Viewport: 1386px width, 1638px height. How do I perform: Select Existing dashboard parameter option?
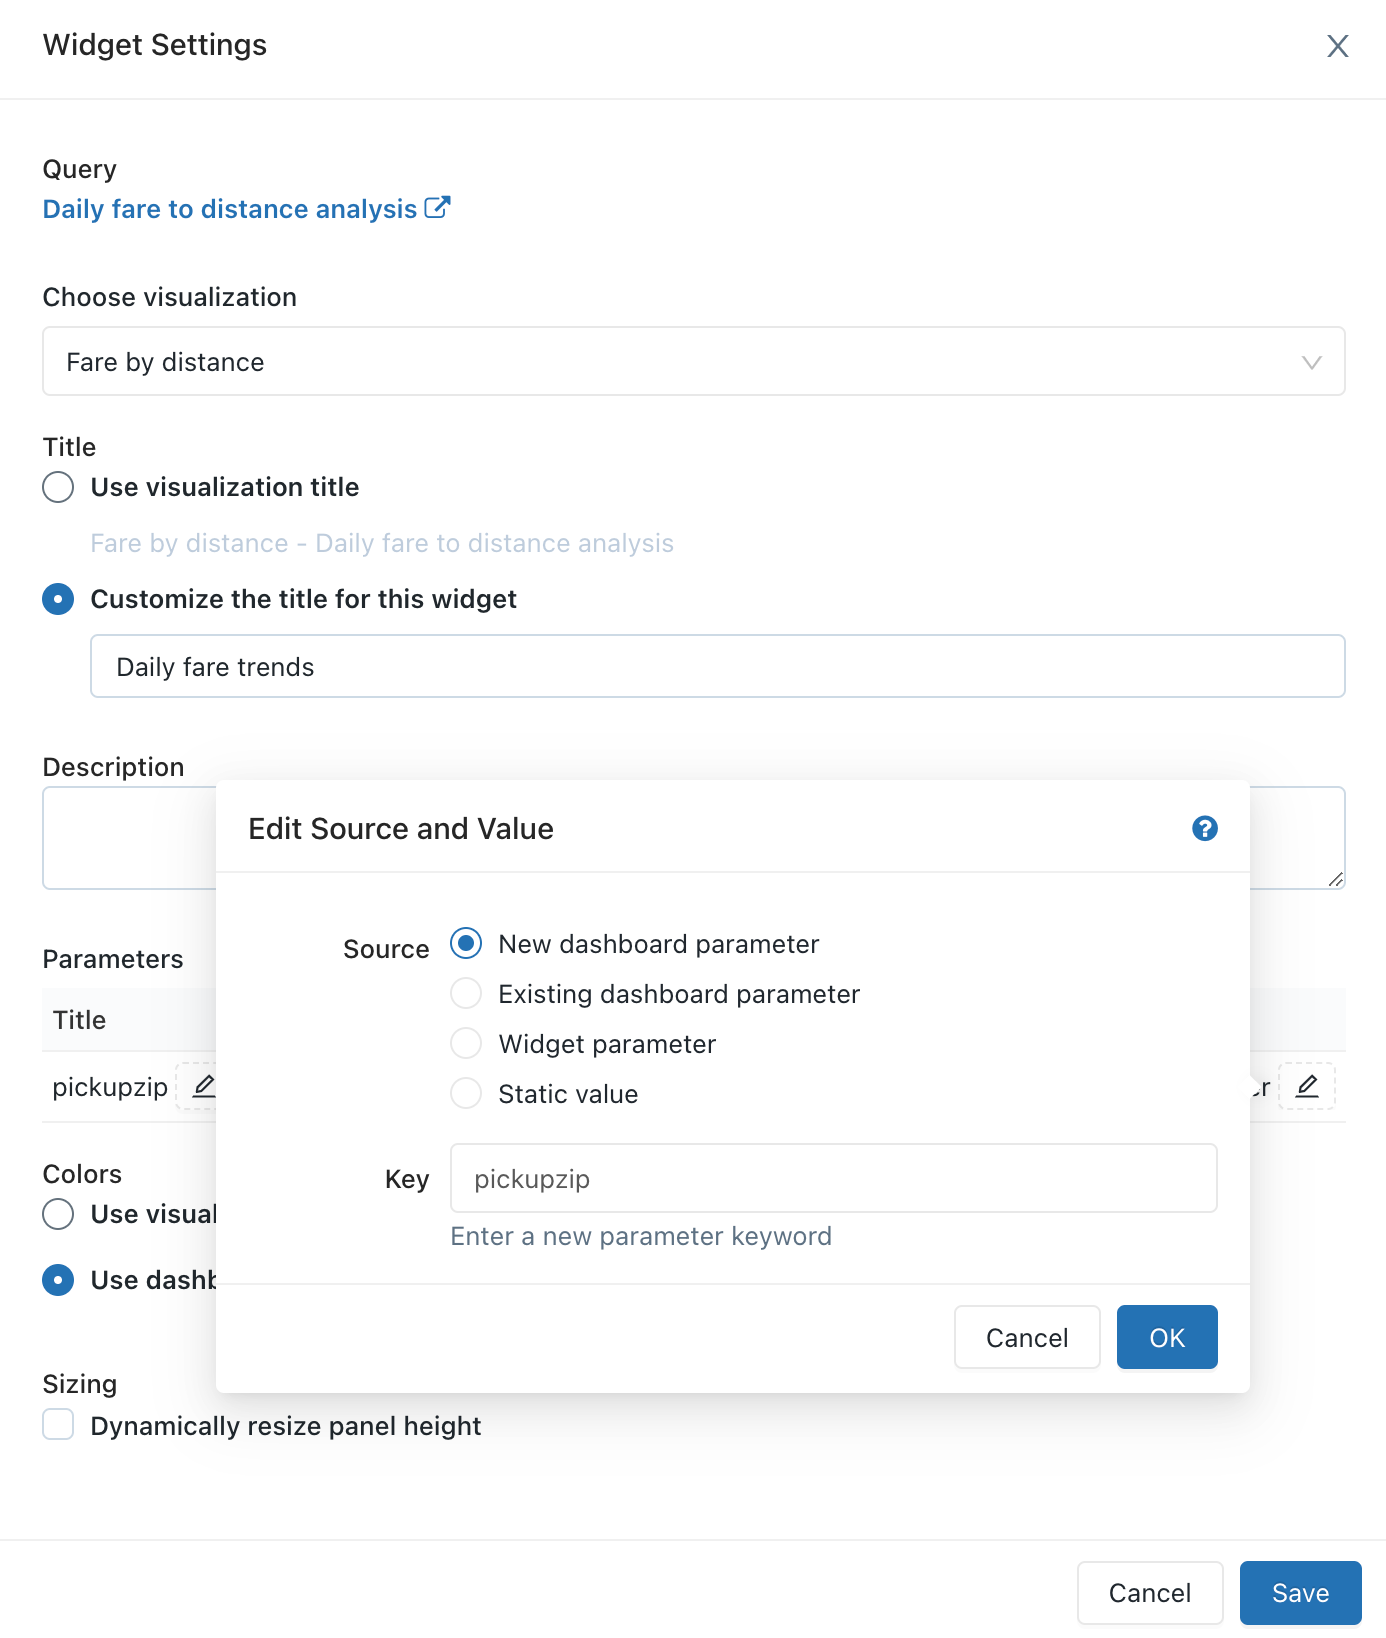pyautogui.click(x=466, y=993)
